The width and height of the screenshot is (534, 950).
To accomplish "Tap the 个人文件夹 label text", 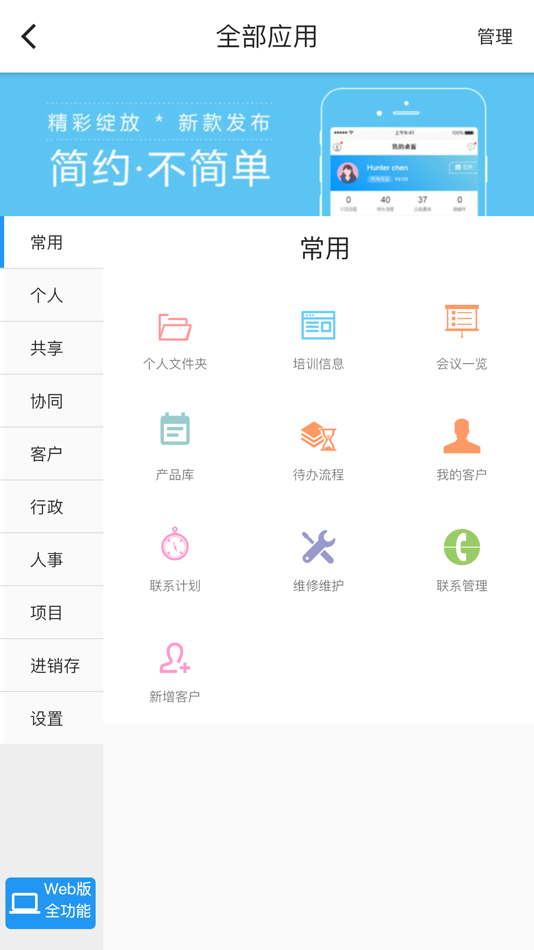I will click(x=175, y=364).
